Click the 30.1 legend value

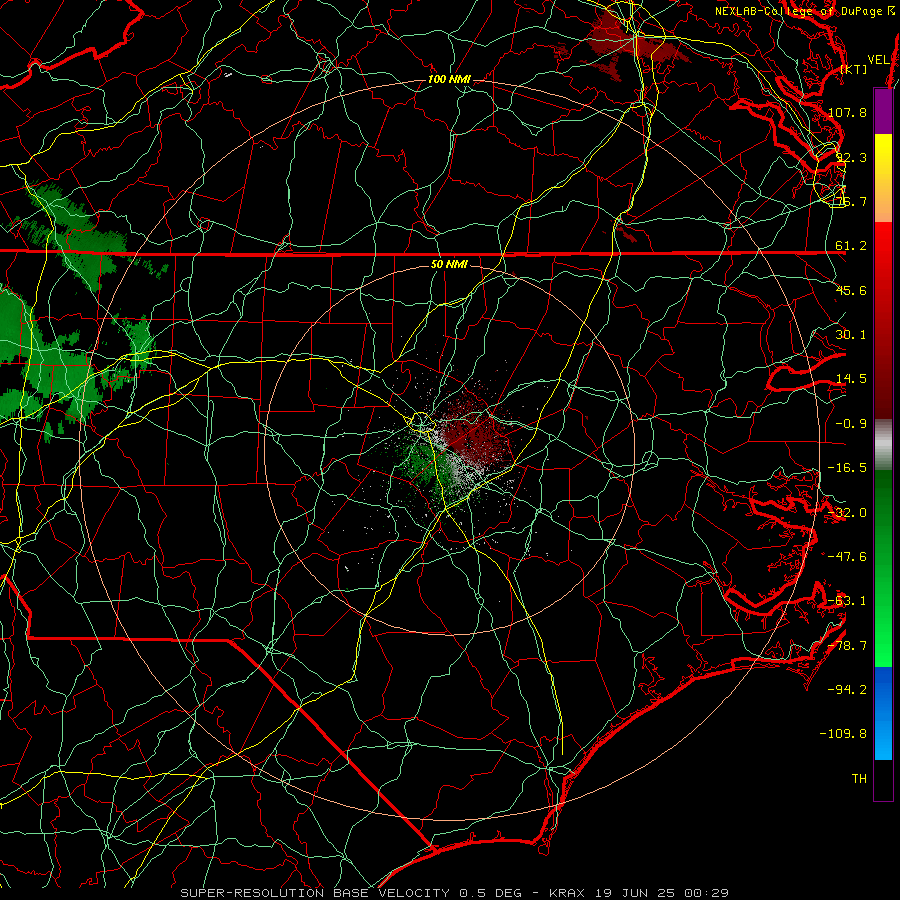pyautogui.click(x=851, y=335)
